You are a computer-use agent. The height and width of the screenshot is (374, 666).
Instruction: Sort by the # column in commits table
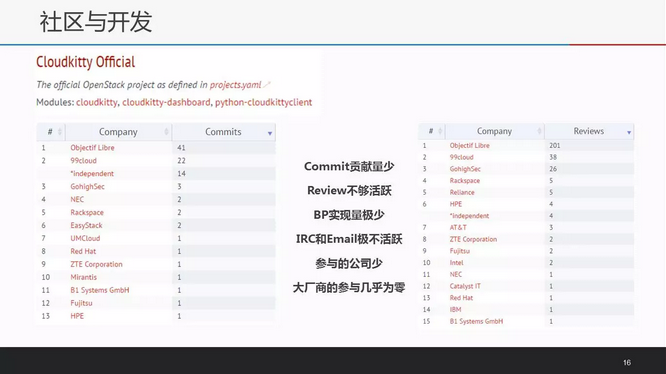59,132
